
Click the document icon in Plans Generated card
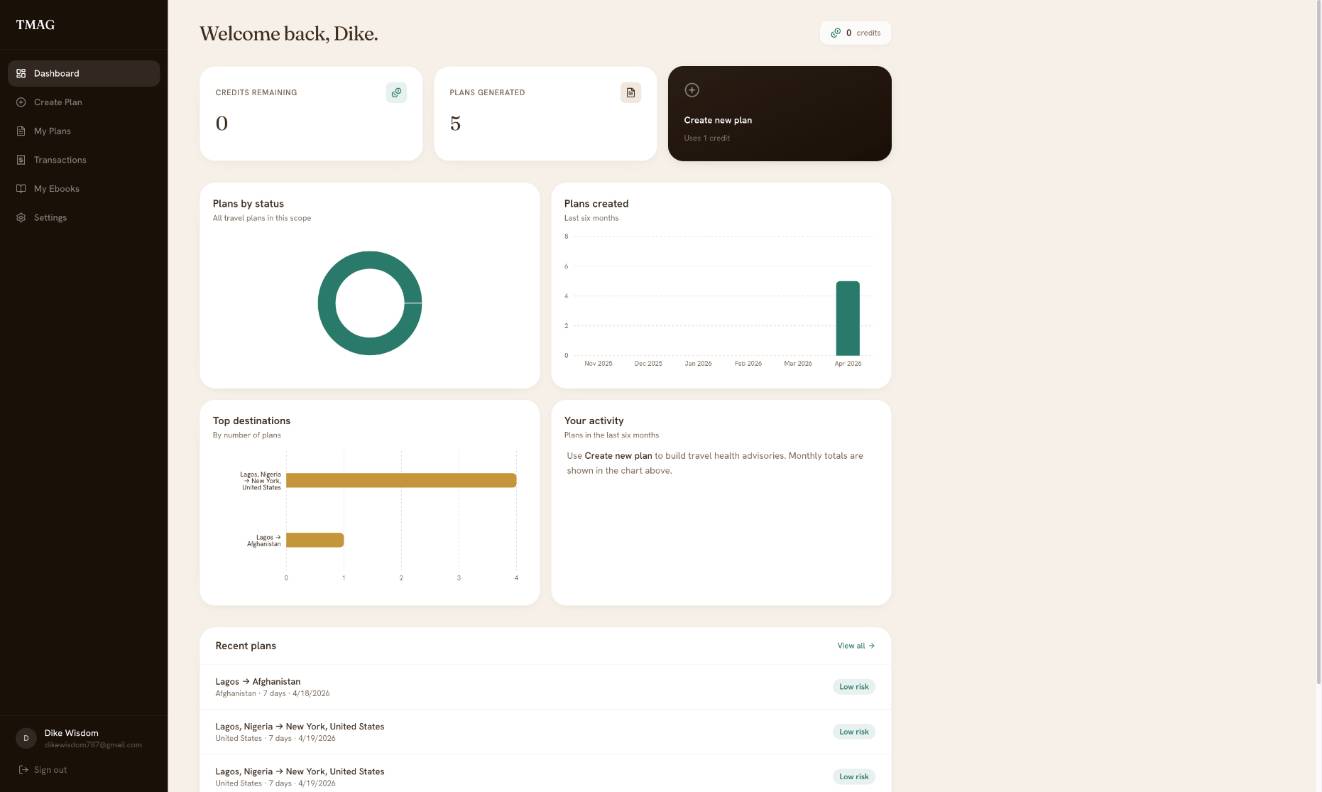tap(630, 92)
